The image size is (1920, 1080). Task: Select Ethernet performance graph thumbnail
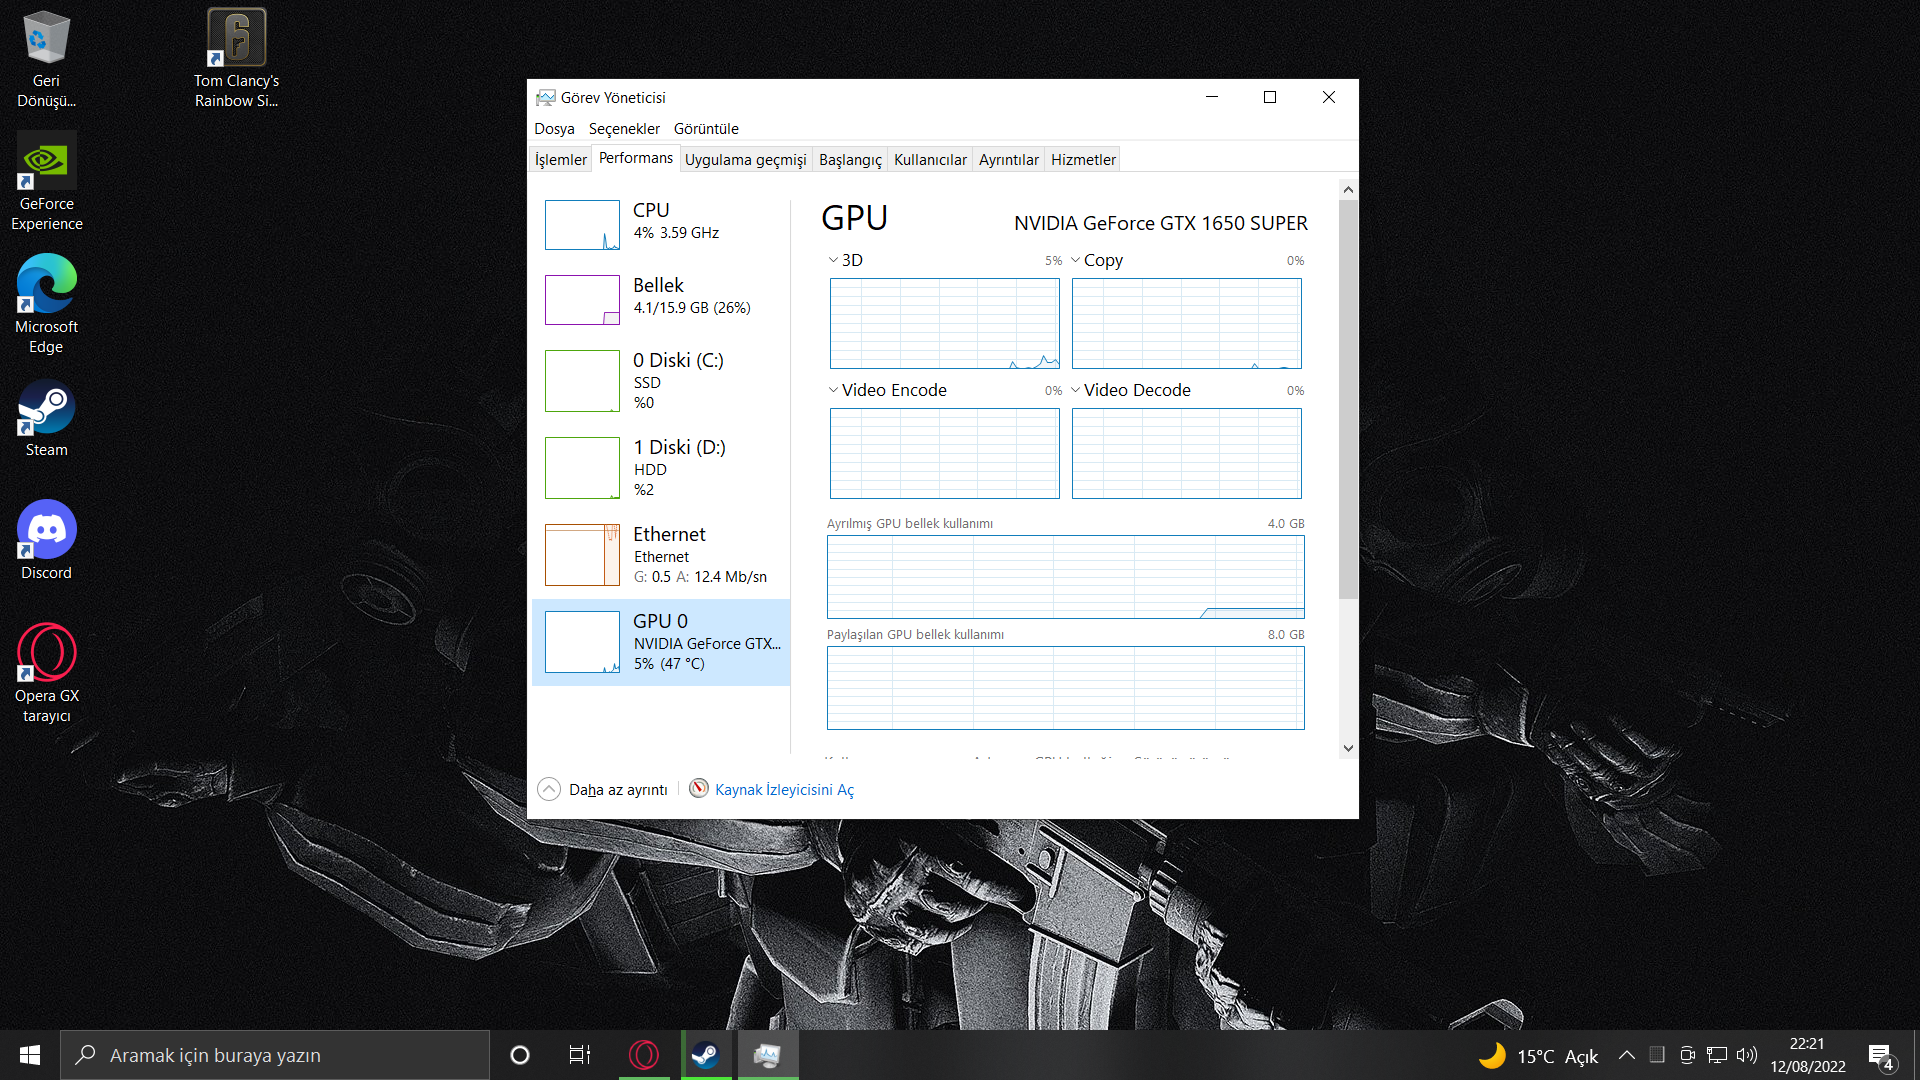[582, 555]
